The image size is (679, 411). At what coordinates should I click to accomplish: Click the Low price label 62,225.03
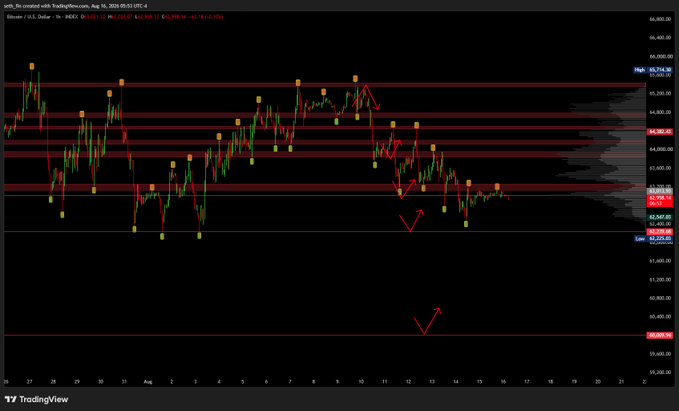[653, 239]
